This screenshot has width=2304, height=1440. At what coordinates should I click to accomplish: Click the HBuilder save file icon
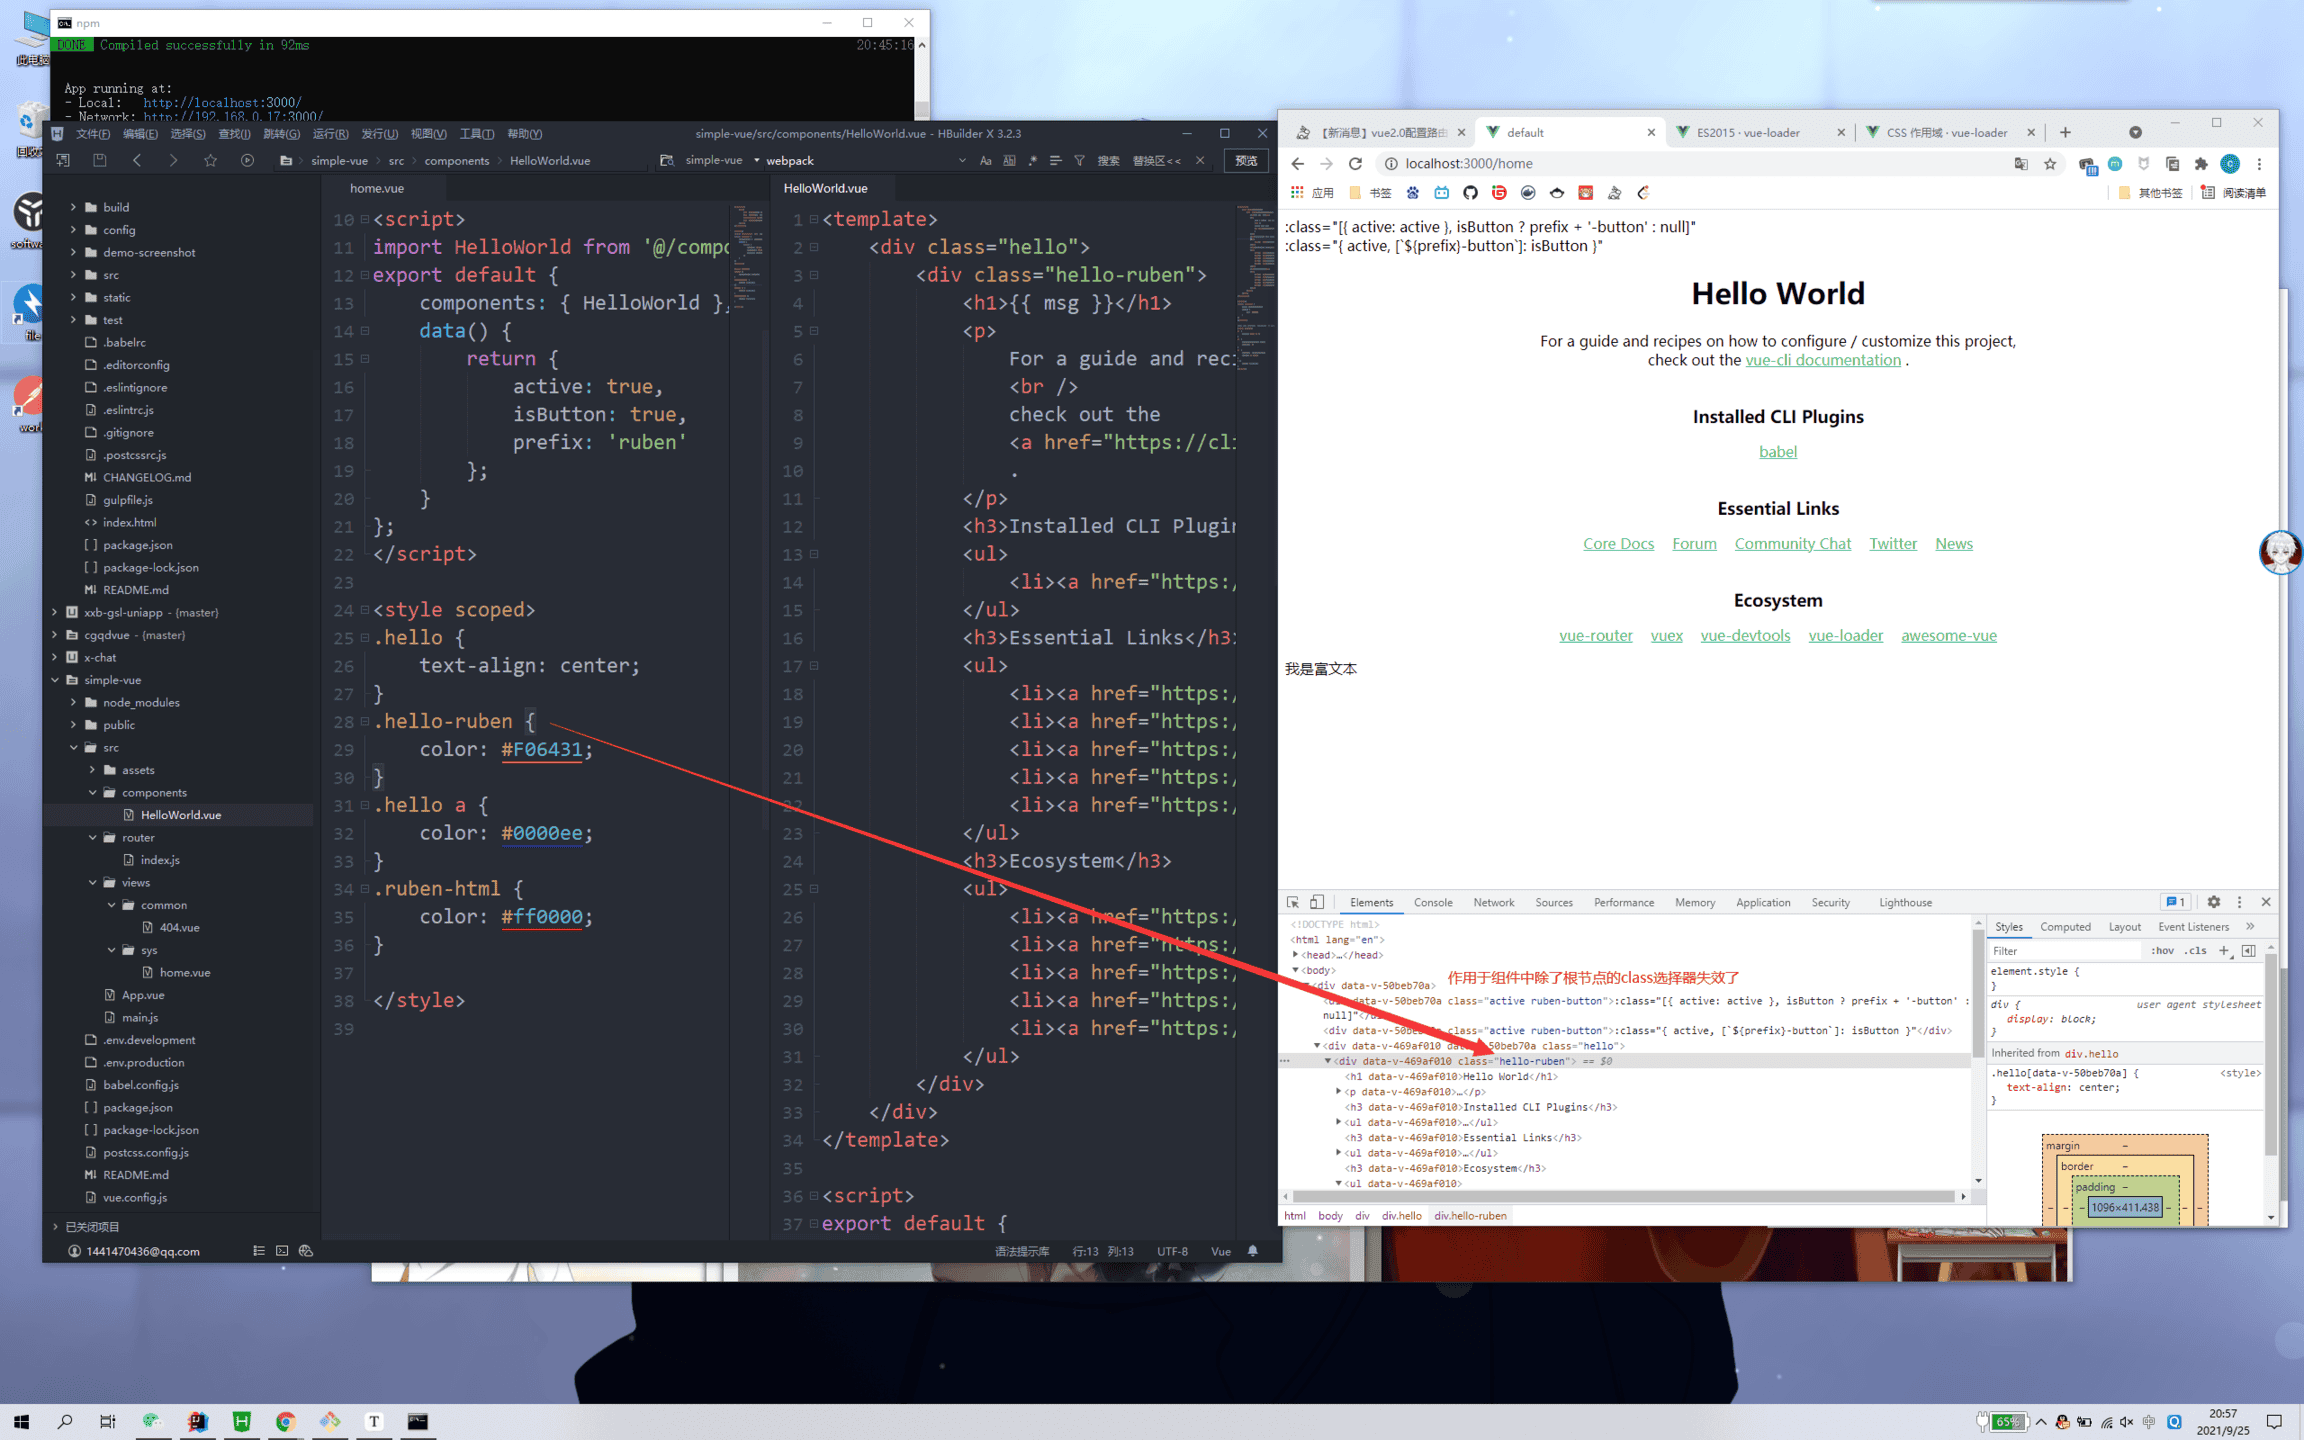point(99,160)
